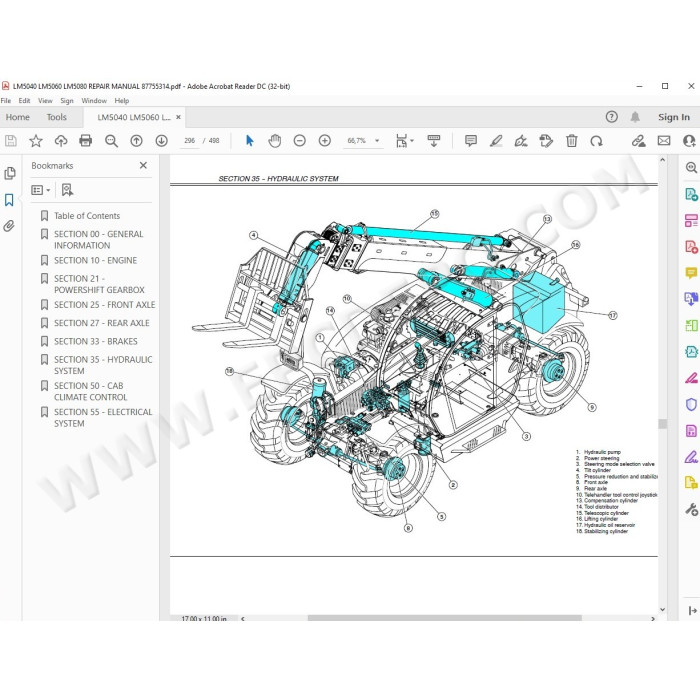Open the draw markup tool
This screenshot has width=700, height=700.
click(x=521, y=141)
